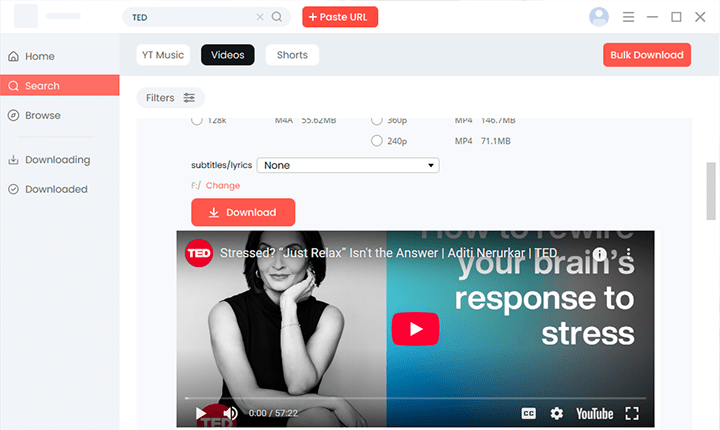Image resolution: width=720 pixels, height=430 pixels.
Task: Click the 0:00 / 57:22 time display
Action: [273, 413]
